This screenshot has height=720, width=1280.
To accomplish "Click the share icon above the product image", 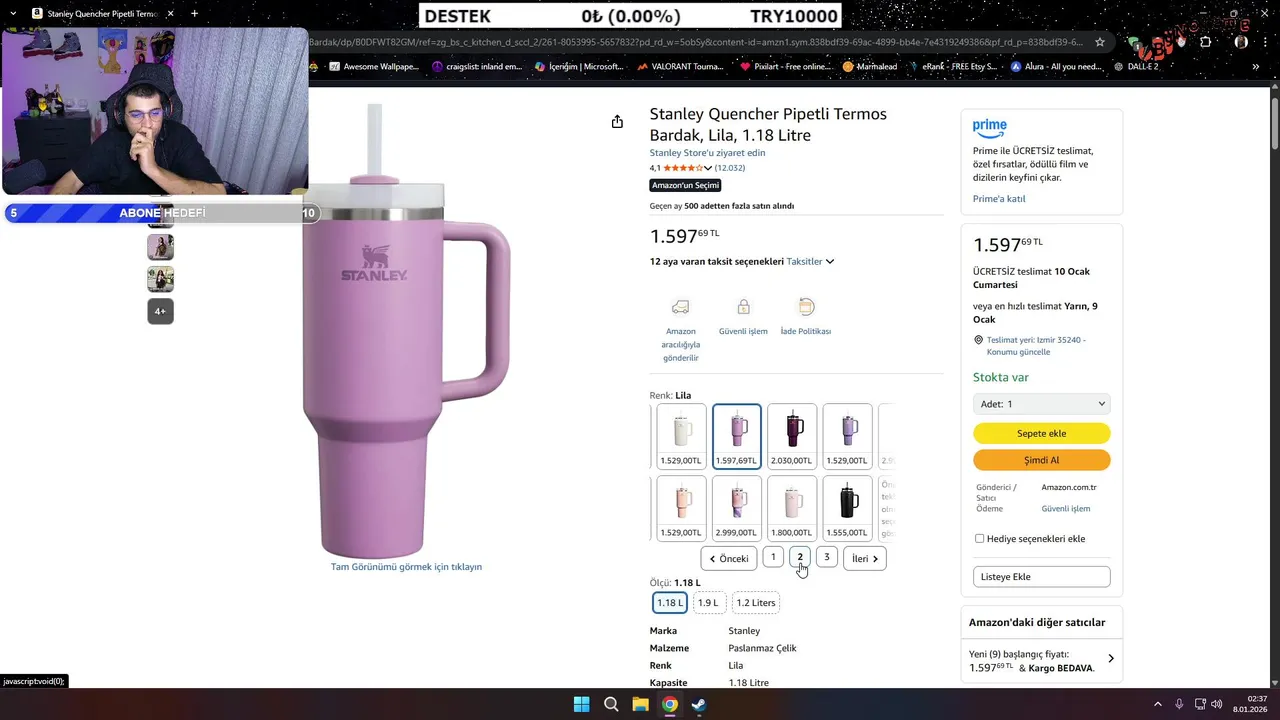I will tap(617, 122).
